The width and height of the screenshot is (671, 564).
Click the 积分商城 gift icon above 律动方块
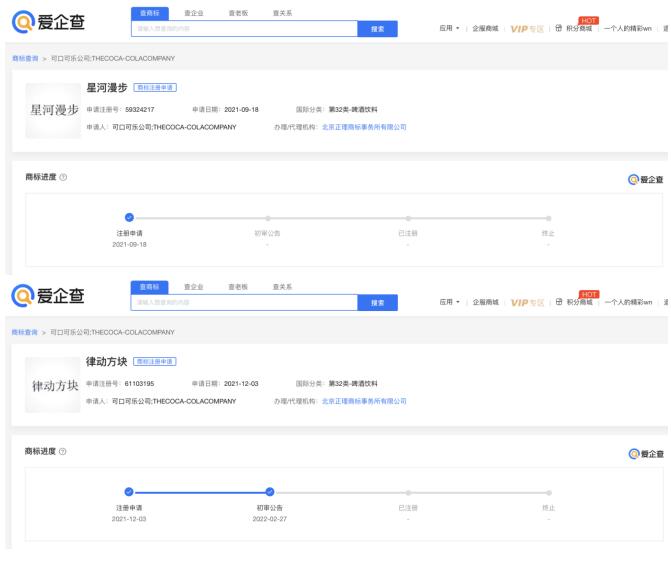click(559, 302)
